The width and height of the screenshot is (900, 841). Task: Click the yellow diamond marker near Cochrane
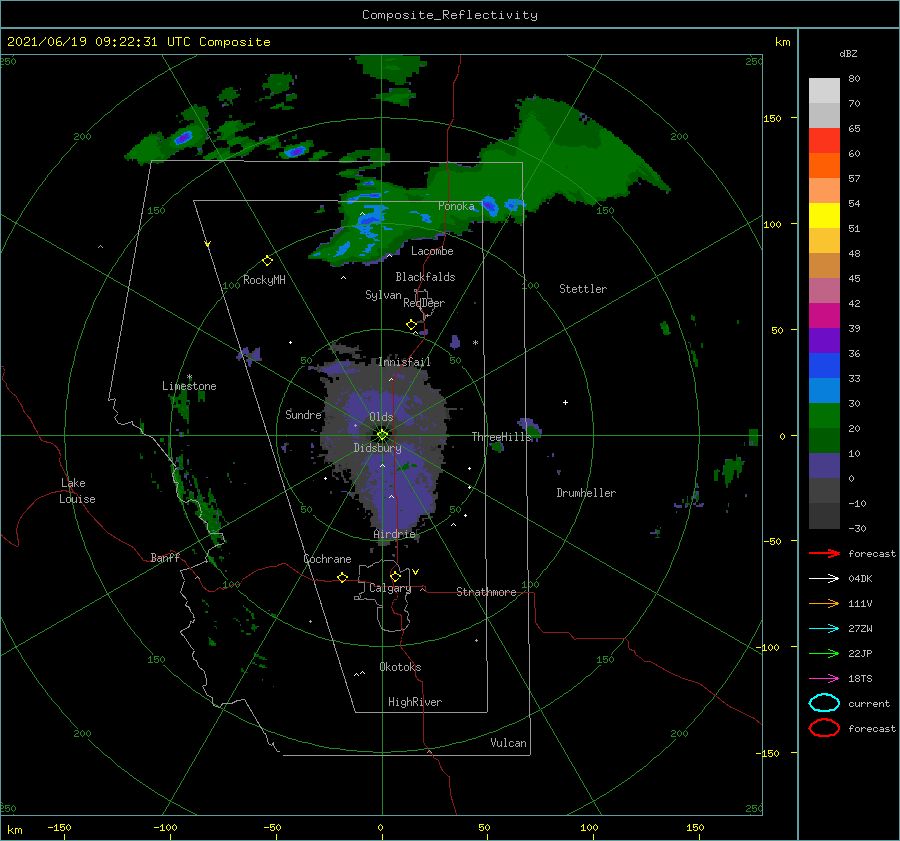pos(343,577)
